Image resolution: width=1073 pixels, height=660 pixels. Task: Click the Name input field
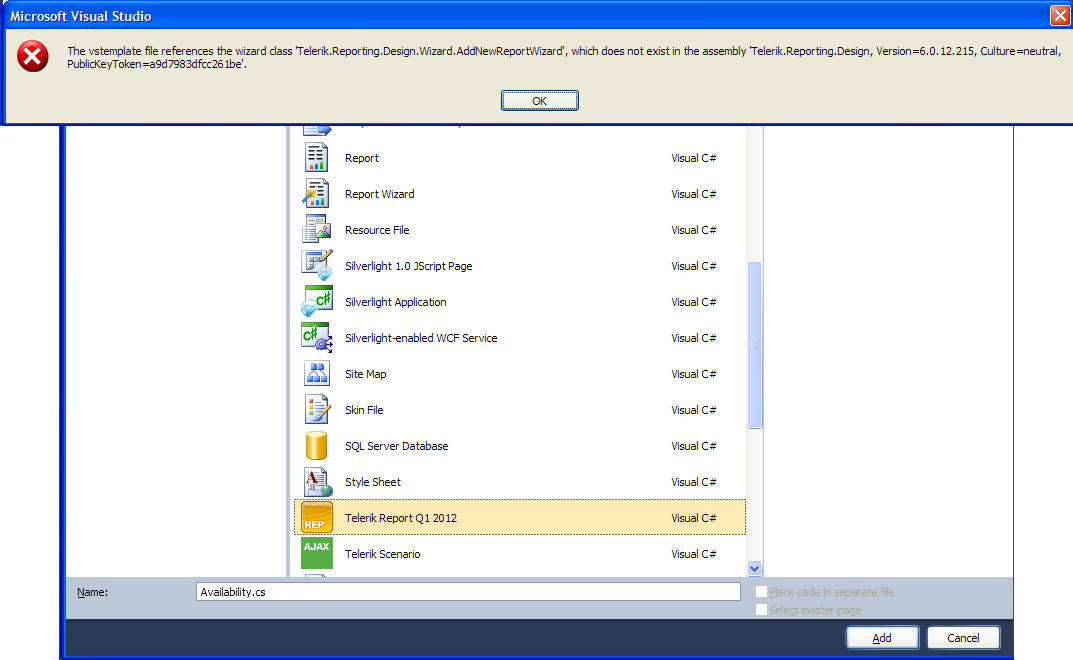pyautogui.click(x=468, y=592)
